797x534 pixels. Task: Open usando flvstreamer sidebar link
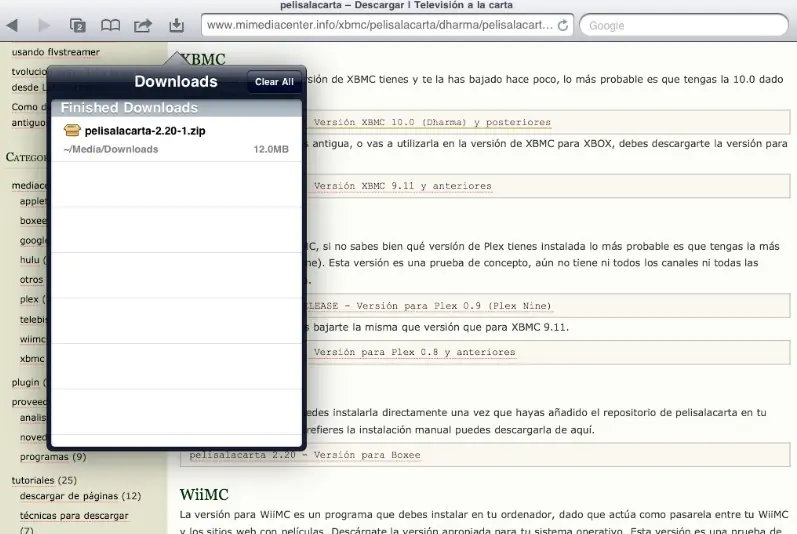[x=56, y=52]
